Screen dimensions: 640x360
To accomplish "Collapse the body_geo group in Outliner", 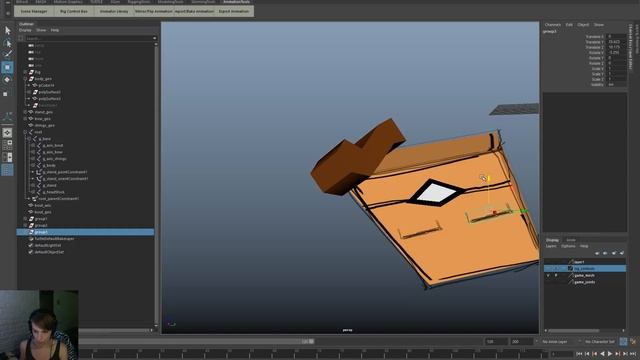I will pyautogui.click(x=25, y=79).
